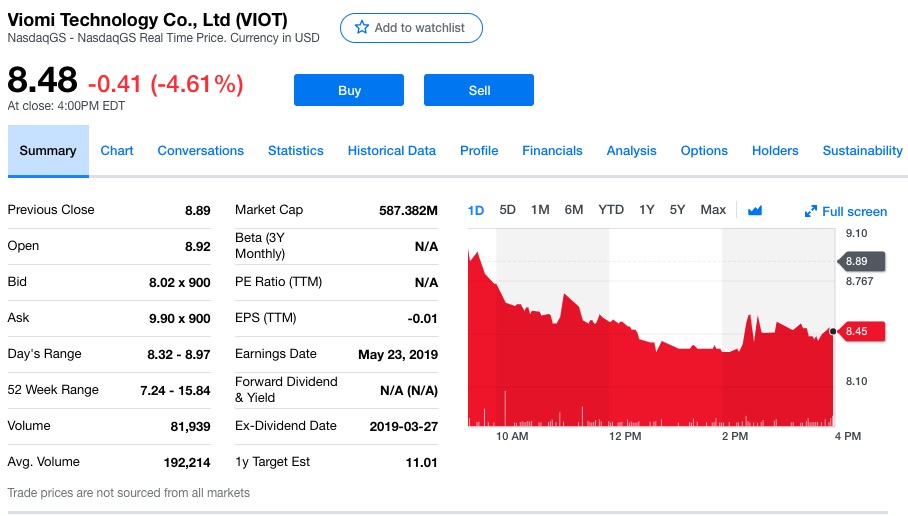Click the Volume value 81,939
Image resolution: width=908 pixels, height=516 pixels.
point(190,426)
